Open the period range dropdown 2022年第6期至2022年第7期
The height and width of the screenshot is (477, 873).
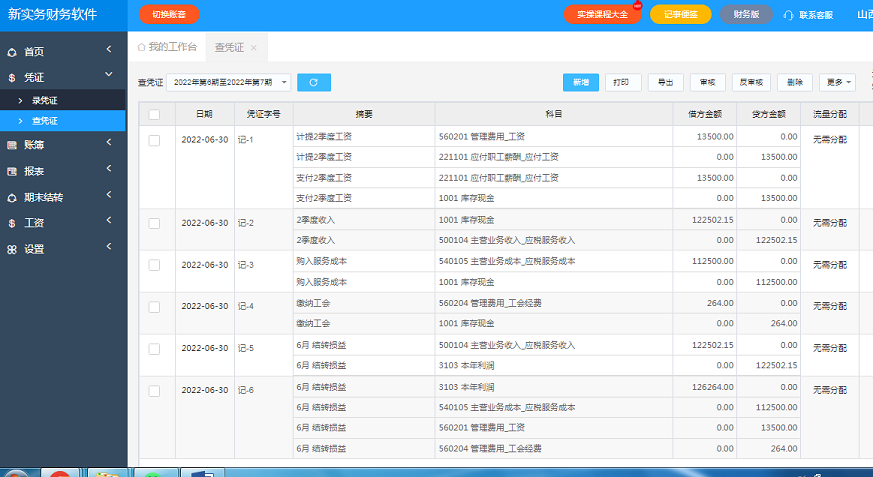(x=228, y=82)
